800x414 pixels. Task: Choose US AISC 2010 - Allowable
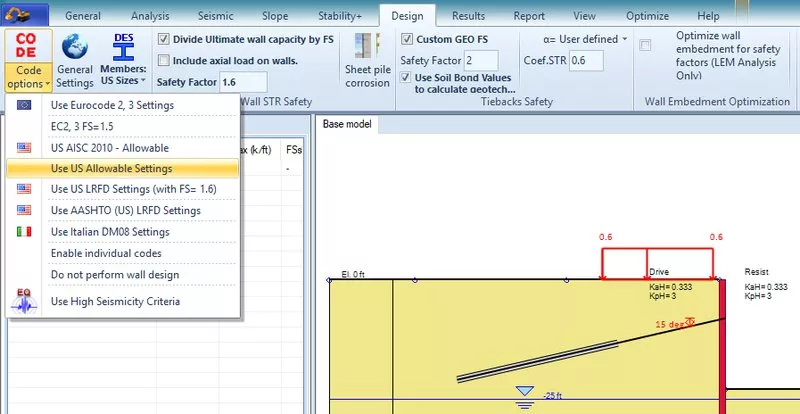point(122,148)
